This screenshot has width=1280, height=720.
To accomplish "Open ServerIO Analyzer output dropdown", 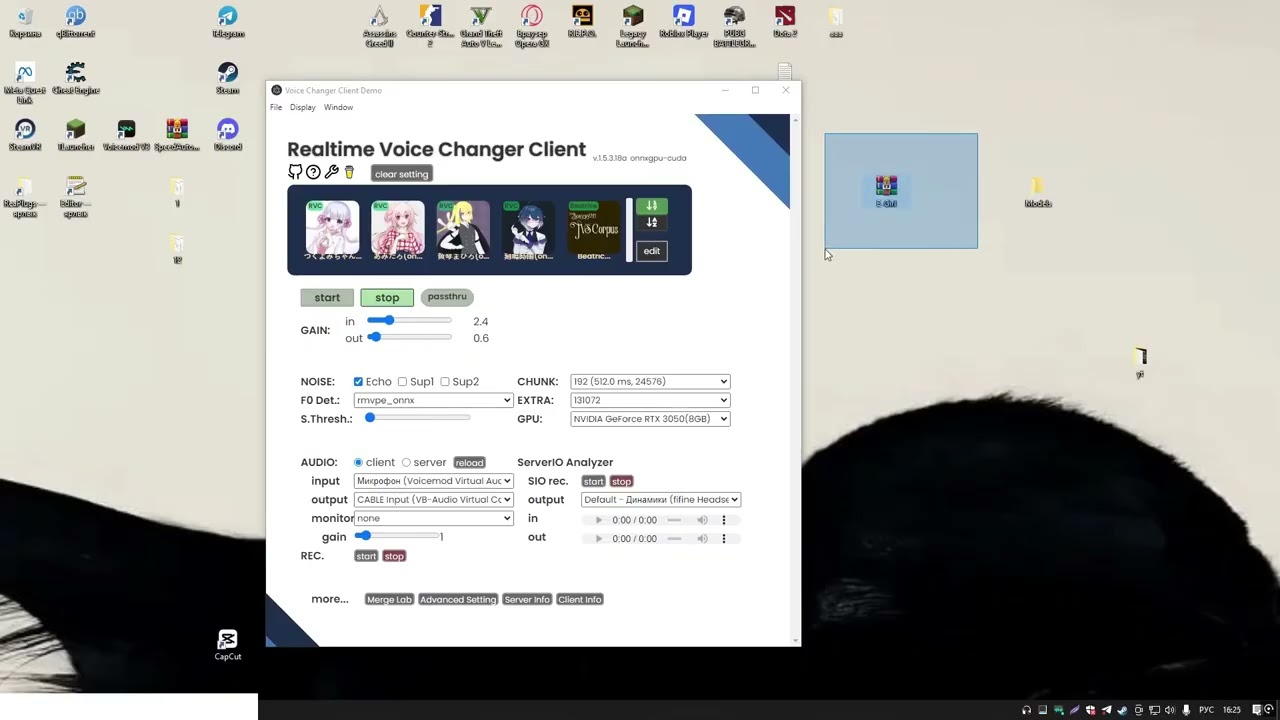I will click(x=661, y=500).
